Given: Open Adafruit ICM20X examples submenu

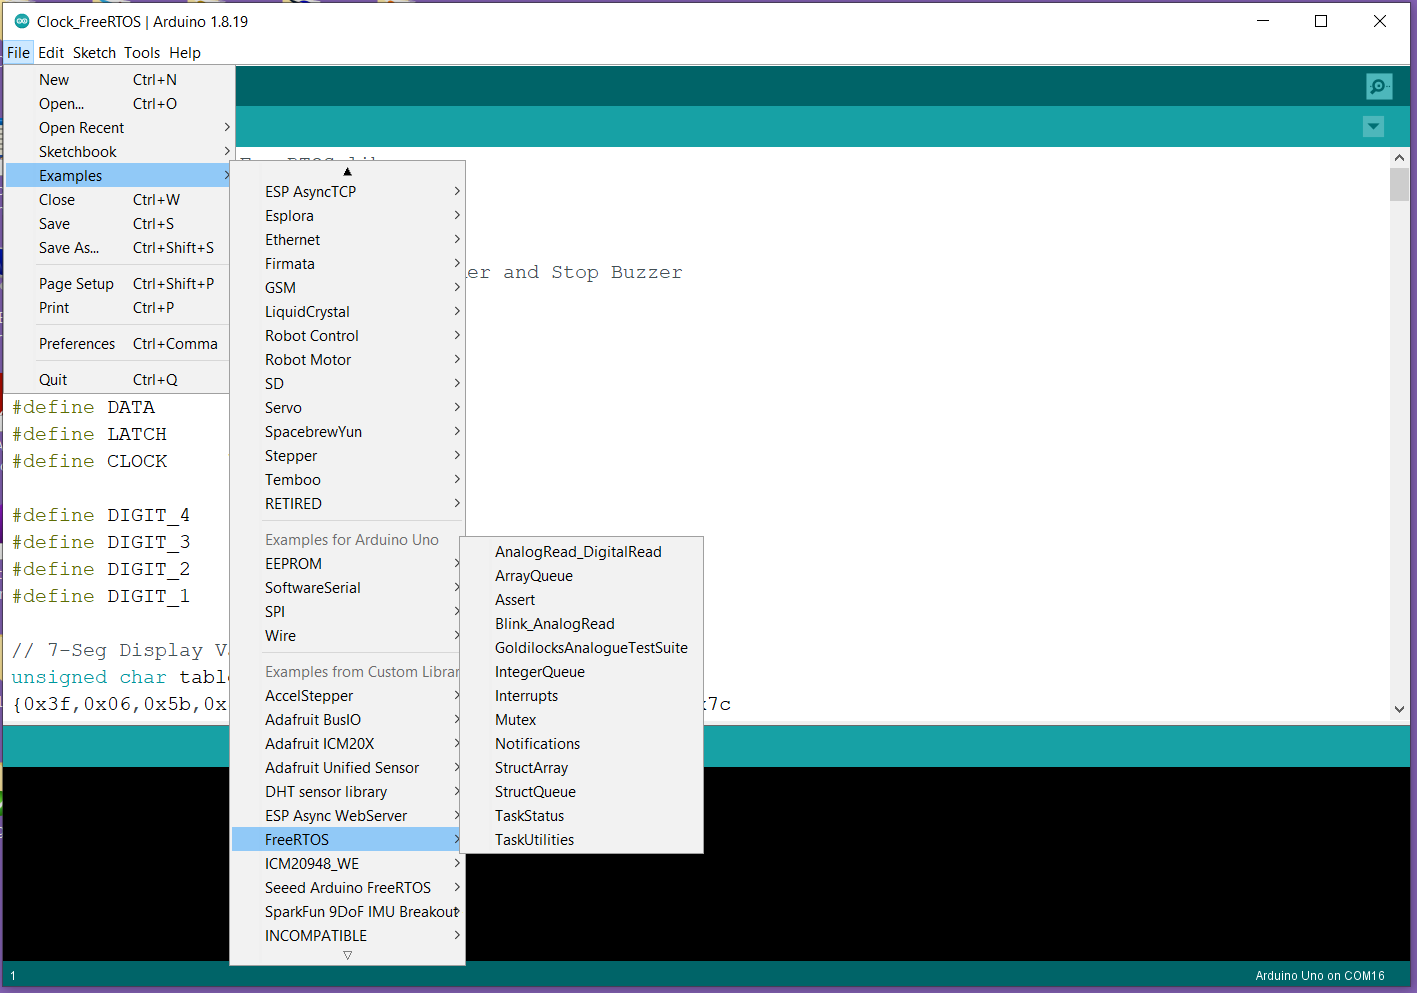Looking at the screenshot, I should click(348, 744).
